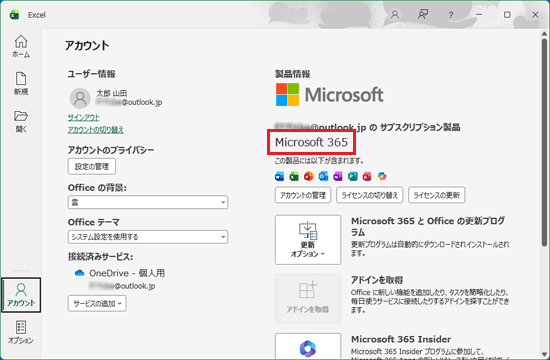Open Help with the question mark icon
The image size is (550, 360).
(x=451, y=15)
